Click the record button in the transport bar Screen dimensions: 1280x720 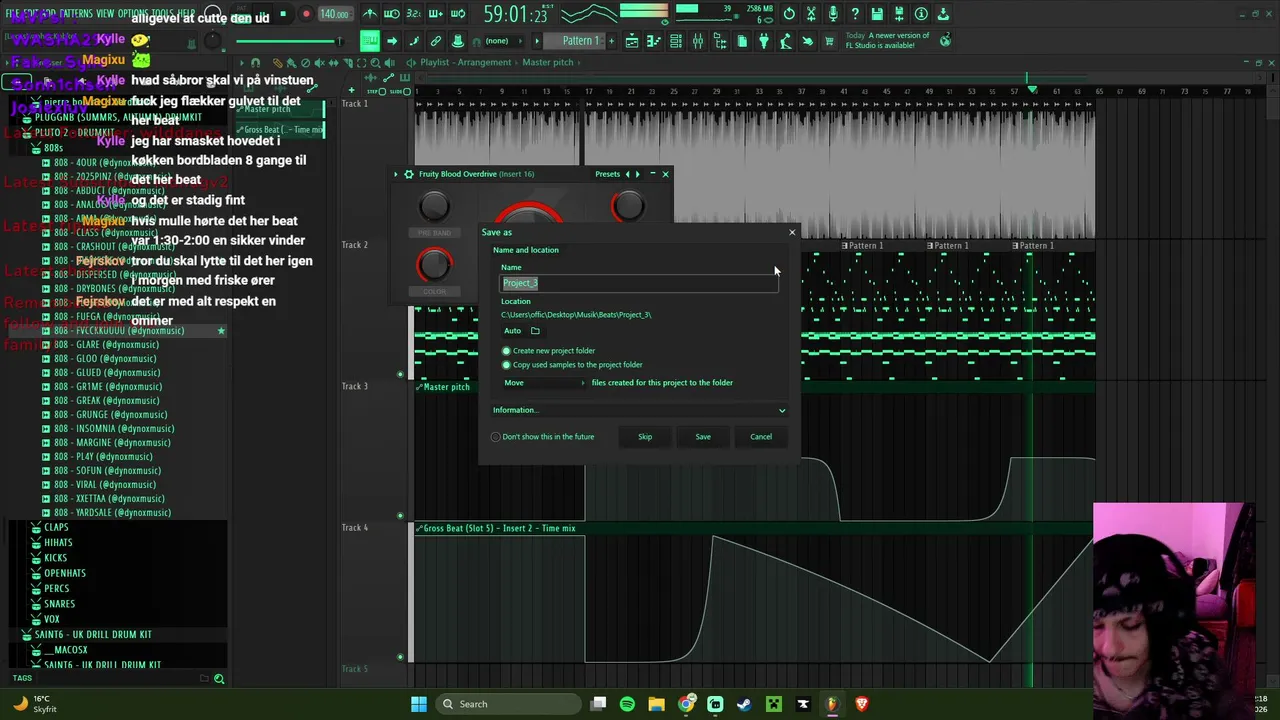pyautogui.click(x=306, y=14)
